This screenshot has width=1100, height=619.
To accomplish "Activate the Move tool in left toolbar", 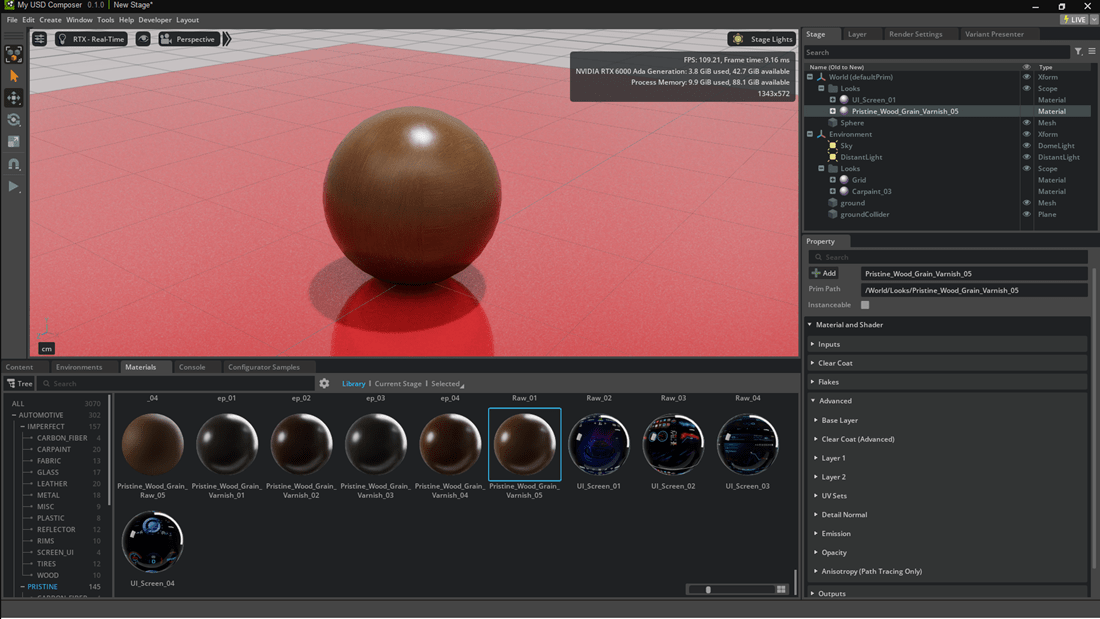I will 14,98.
